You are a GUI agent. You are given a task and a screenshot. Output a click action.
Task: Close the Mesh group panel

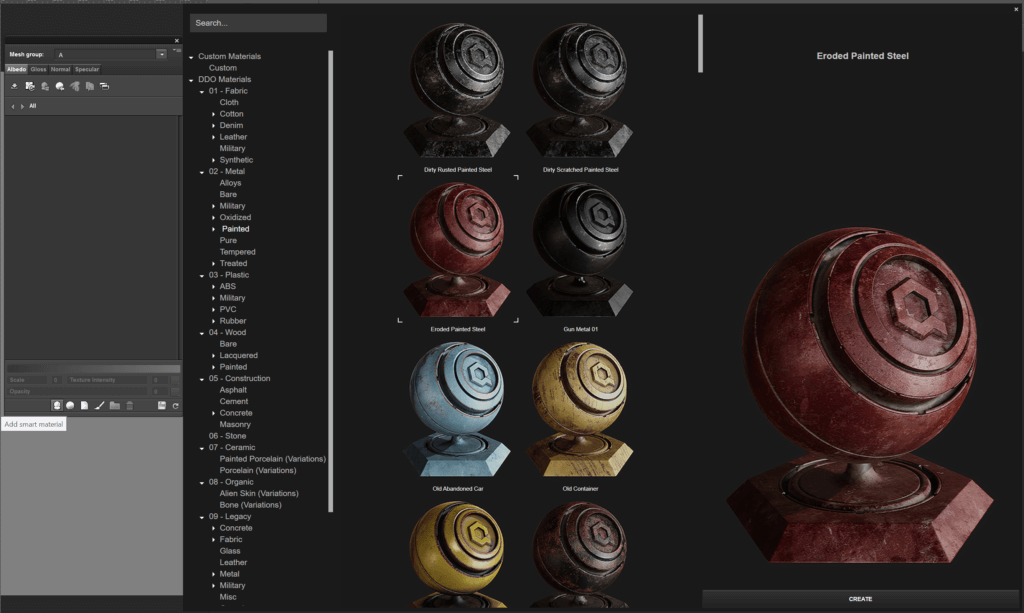click(176, 40)
